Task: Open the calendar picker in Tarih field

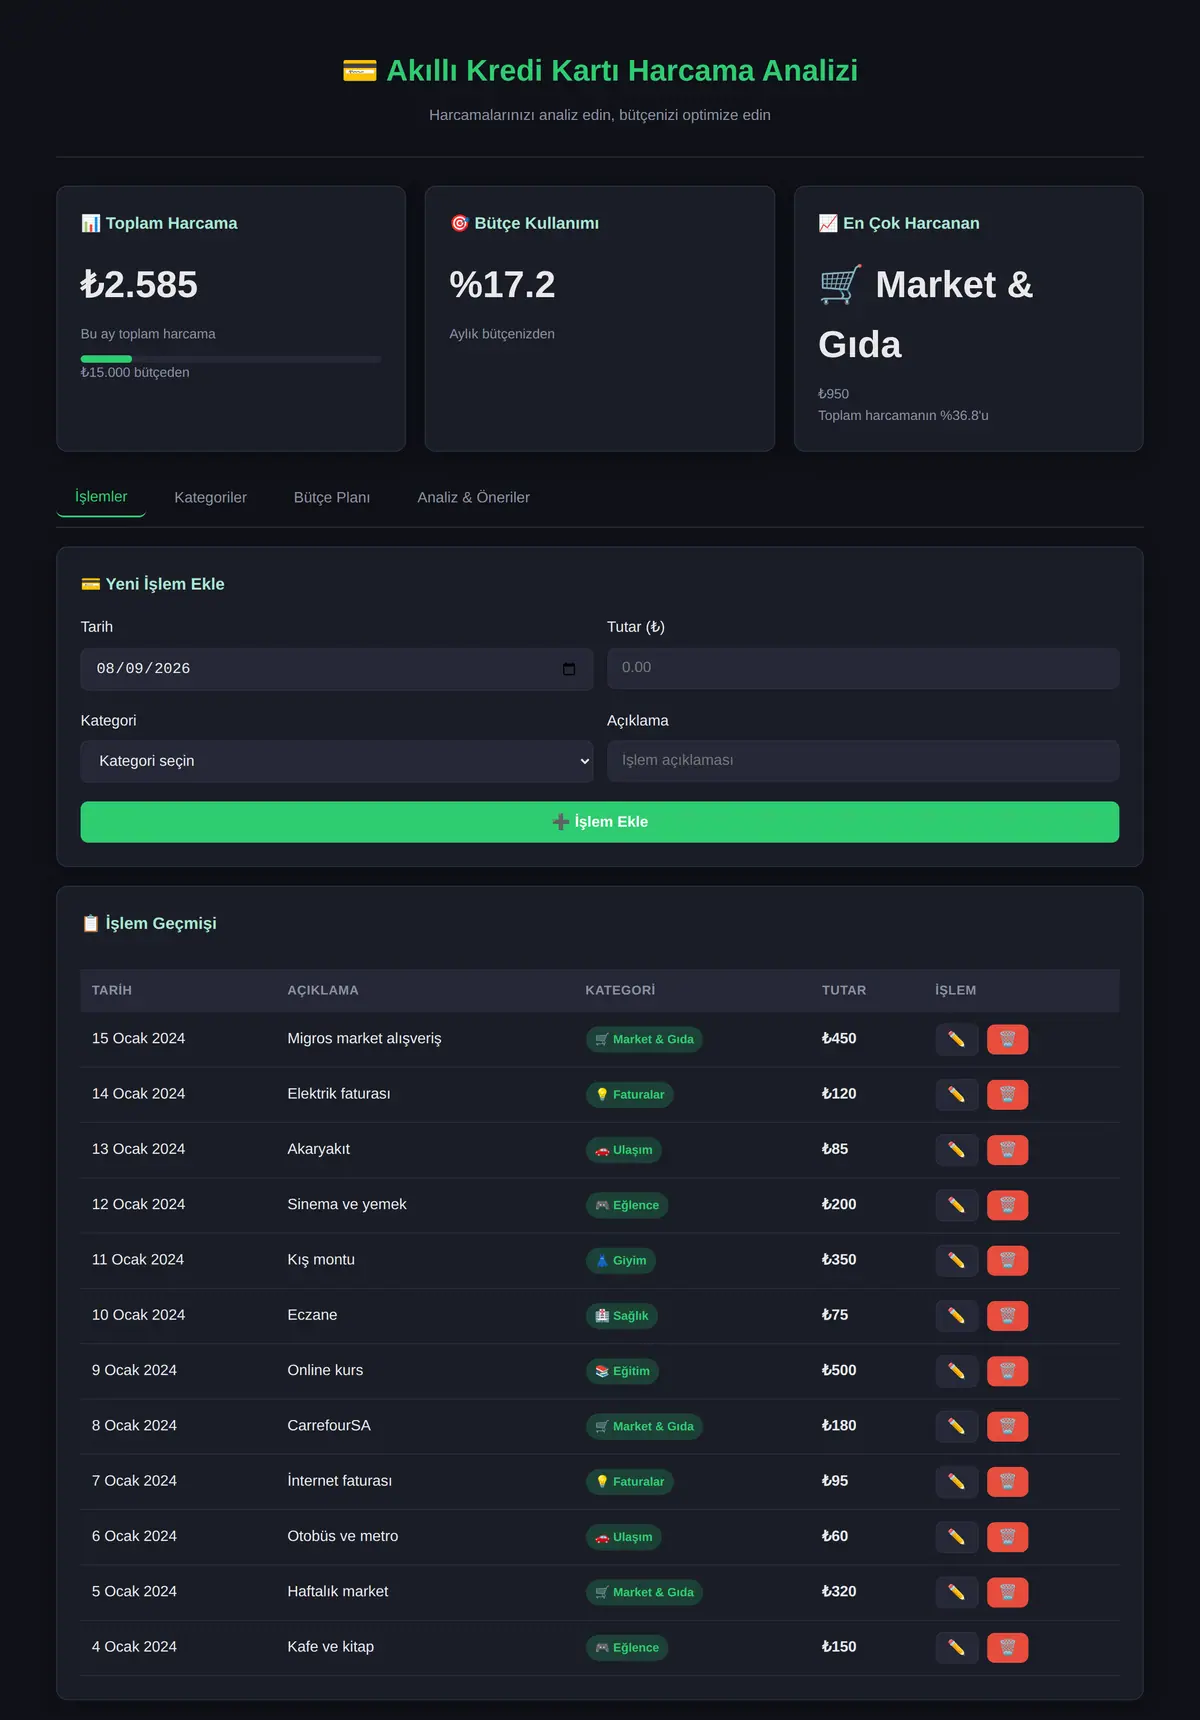Action: tap(569, 669)
